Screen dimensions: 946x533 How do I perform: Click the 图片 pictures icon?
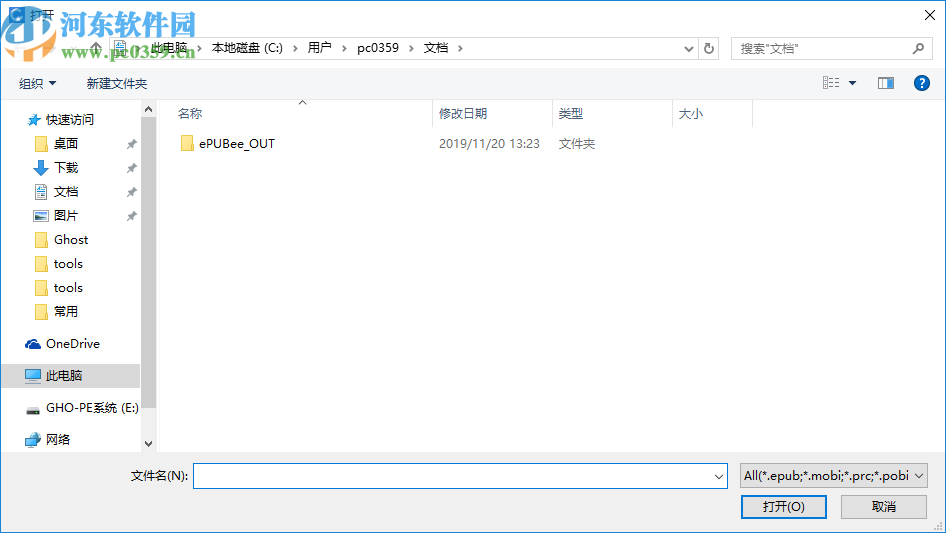click(40, 215)
